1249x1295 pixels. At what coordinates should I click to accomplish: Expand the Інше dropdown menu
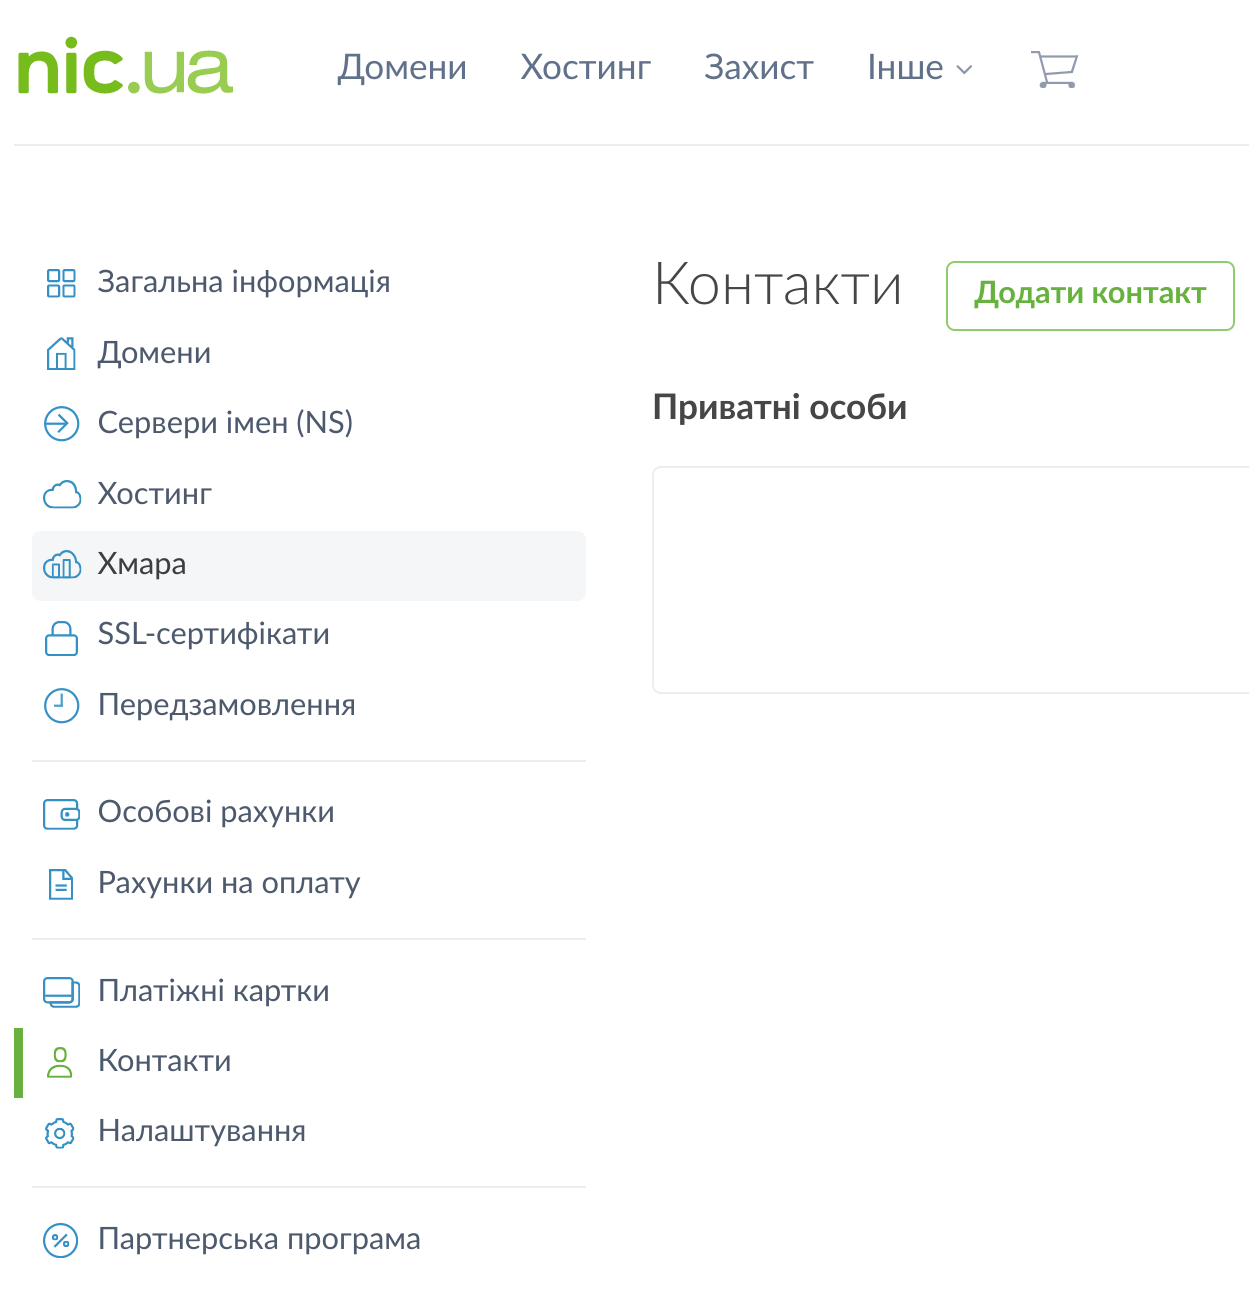919,68
